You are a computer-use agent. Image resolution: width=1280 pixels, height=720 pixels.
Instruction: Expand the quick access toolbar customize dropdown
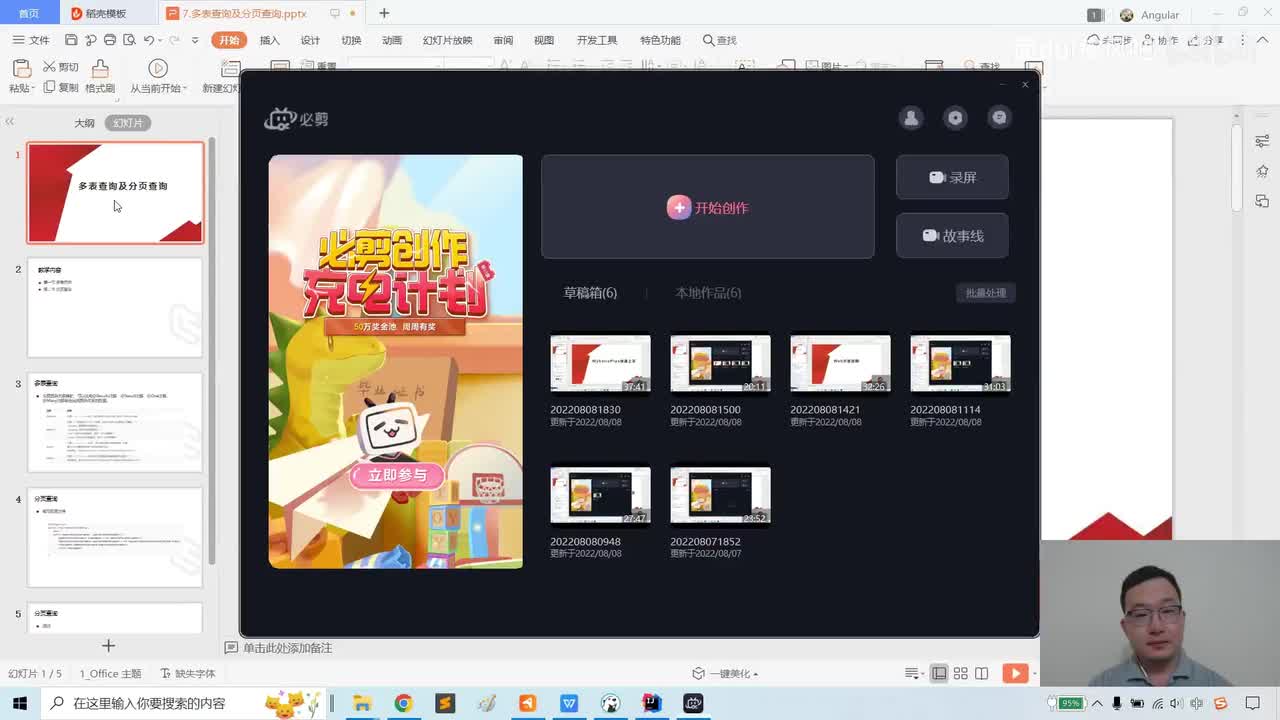click(195, 40)
